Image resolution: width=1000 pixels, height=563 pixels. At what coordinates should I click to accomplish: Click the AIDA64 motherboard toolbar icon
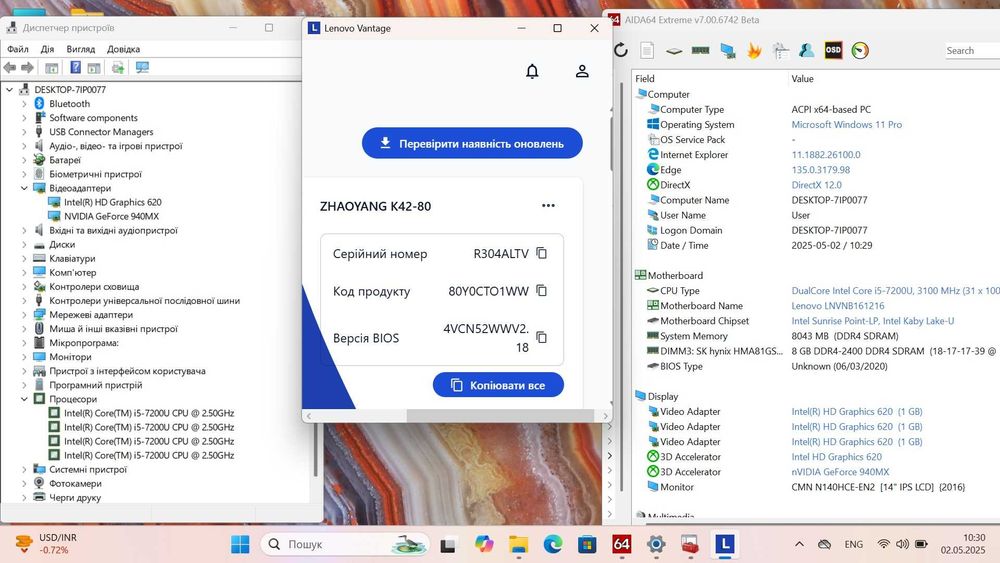coord(674,50)
